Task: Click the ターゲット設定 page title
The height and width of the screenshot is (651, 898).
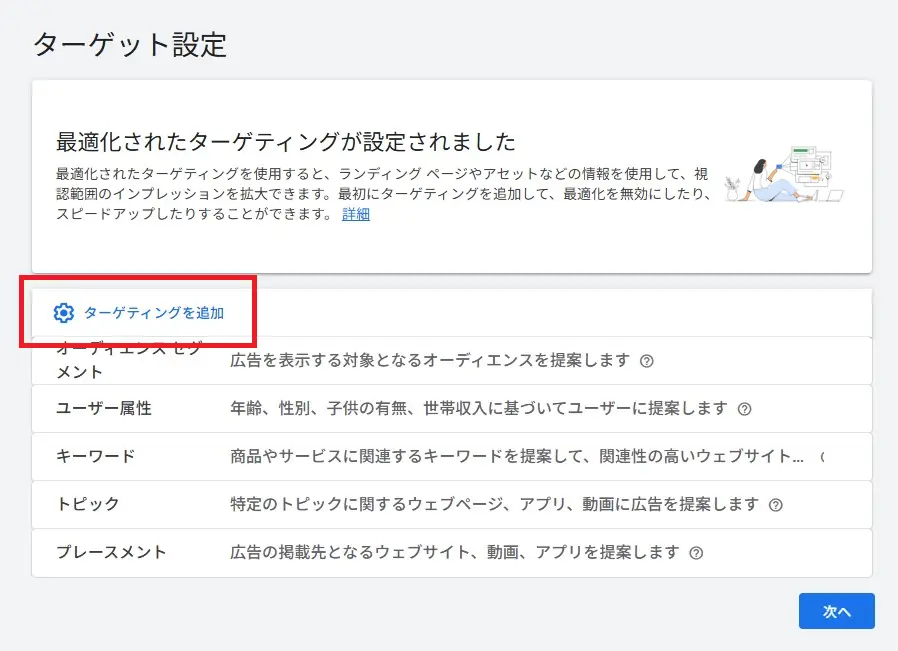Action: [131, 45]
